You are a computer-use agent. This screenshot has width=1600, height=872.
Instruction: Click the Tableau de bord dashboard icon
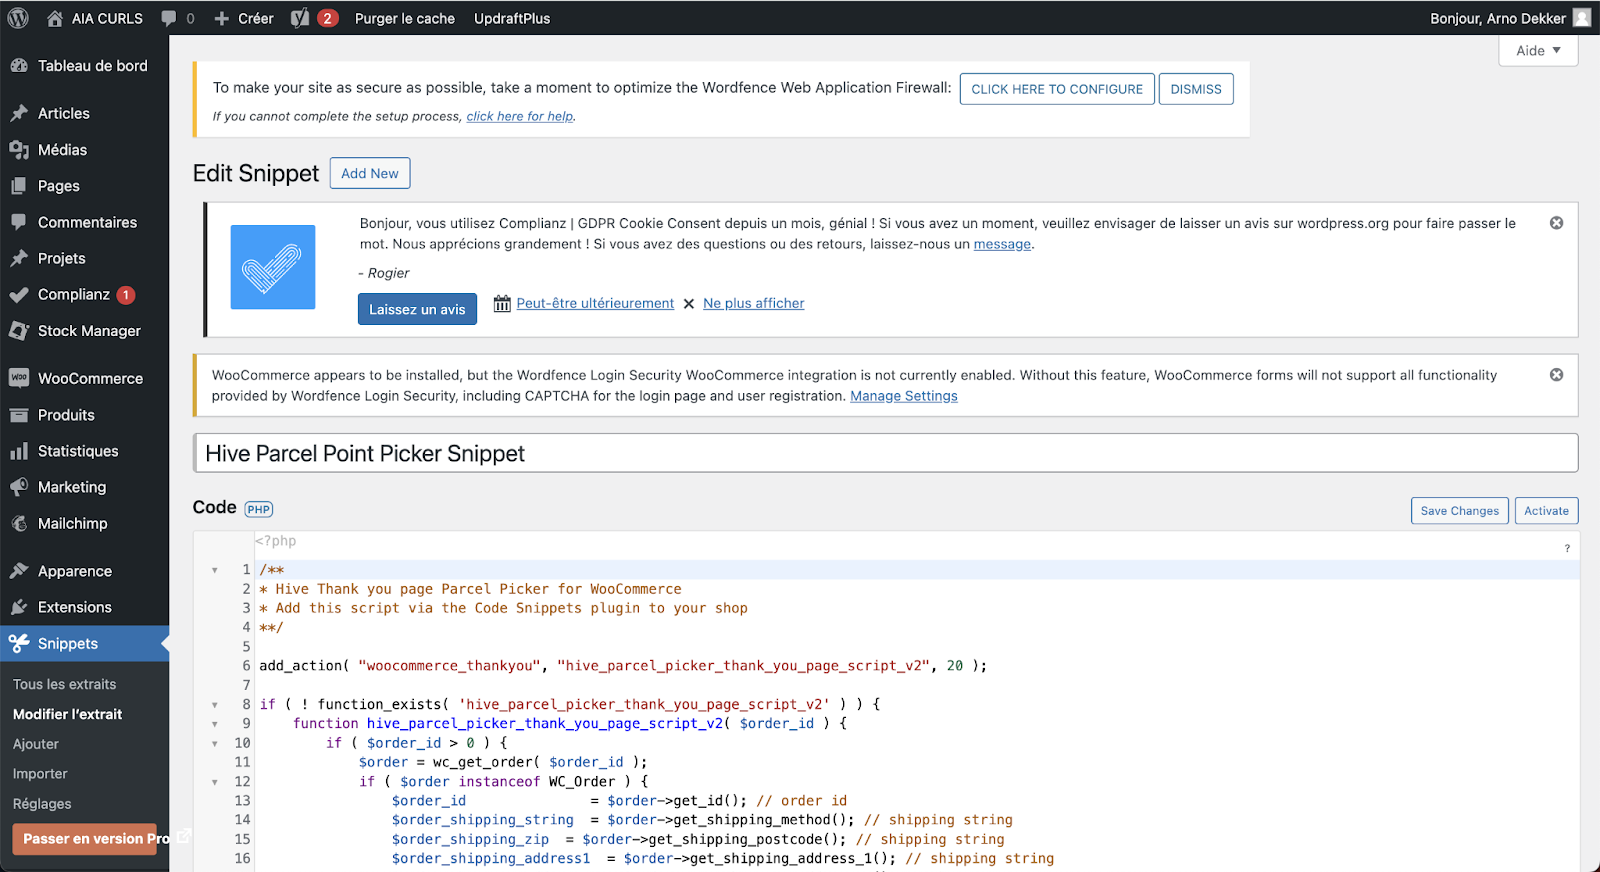click(19, 66)
